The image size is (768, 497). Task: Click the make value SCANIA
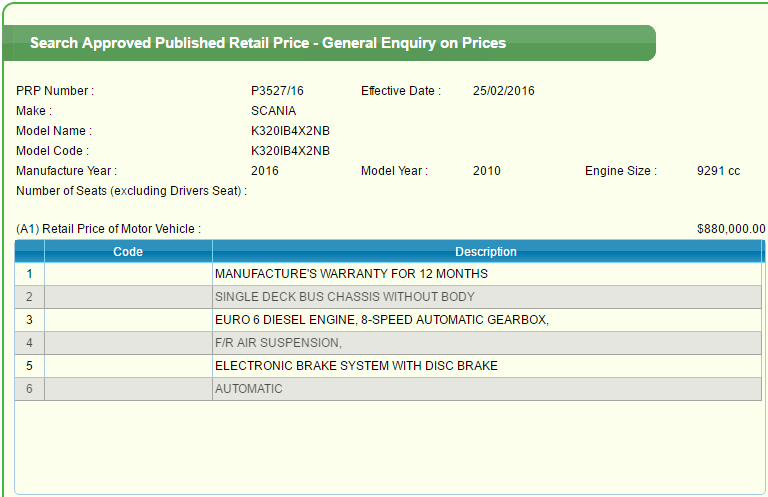click(273, 111)
